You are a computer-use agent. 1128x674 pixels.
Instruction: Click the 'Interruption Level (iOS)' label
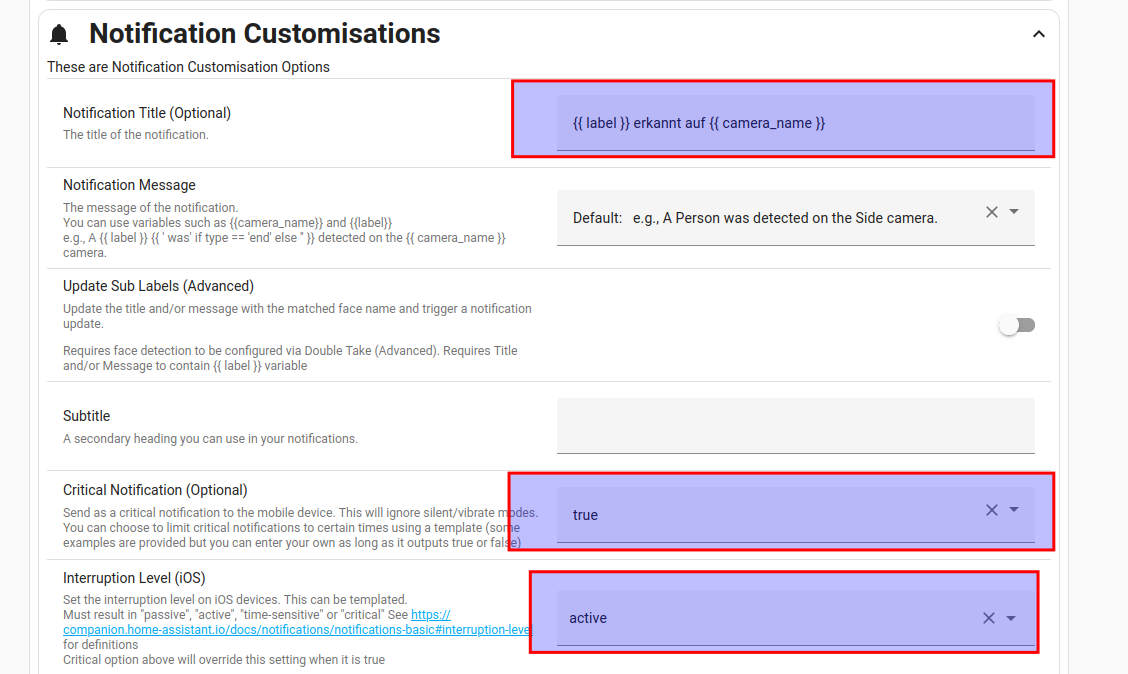coord(134,578)
